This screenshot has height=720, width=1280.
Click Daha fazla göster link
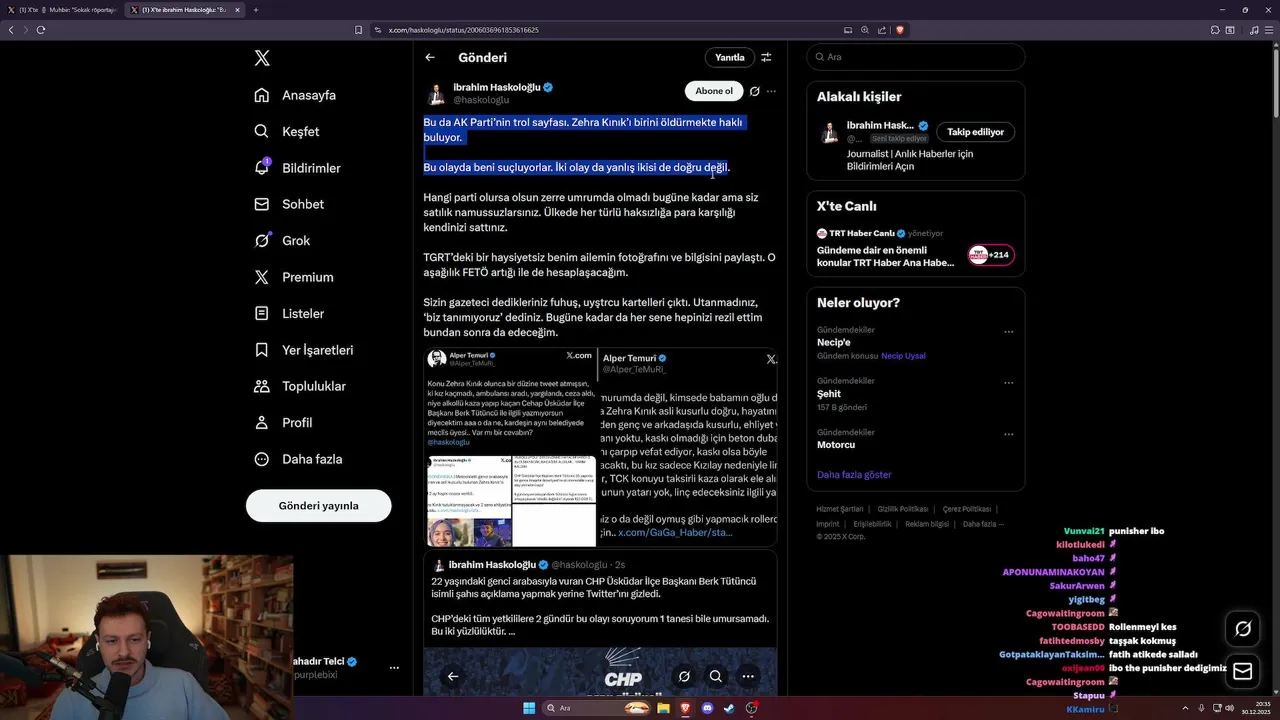pos(854,475)
